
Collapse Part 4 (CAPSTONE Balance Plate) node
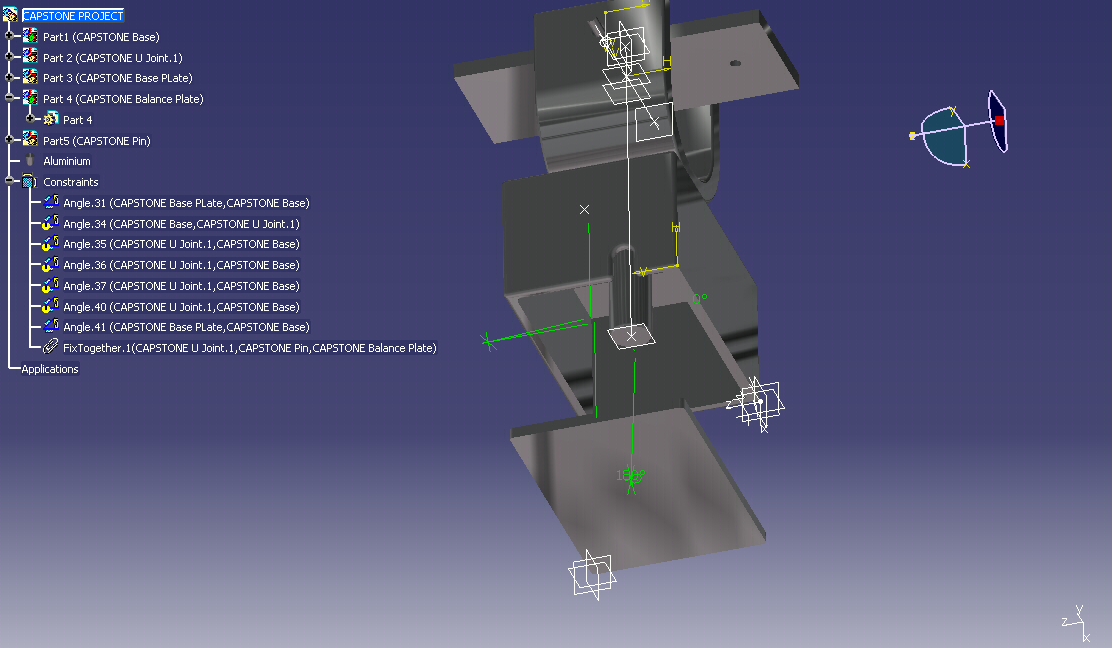[10, 99]
